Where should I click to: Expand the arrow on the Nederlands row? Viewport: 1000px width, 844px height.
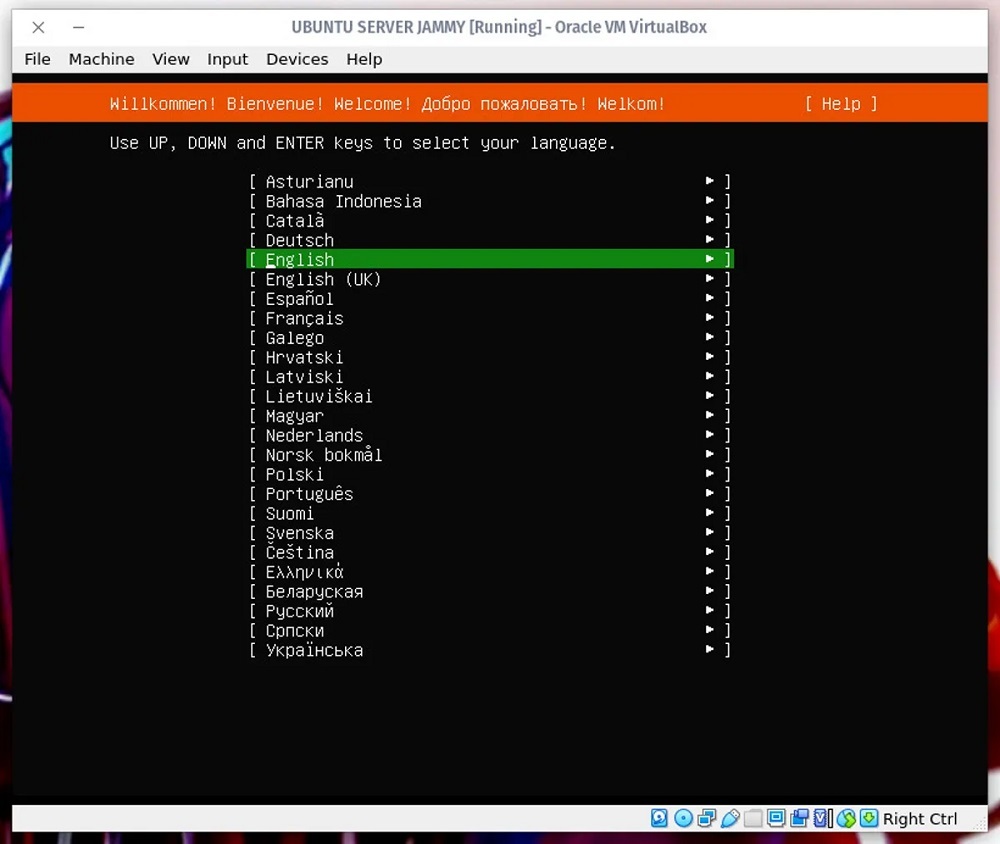(x=710, y=434)
